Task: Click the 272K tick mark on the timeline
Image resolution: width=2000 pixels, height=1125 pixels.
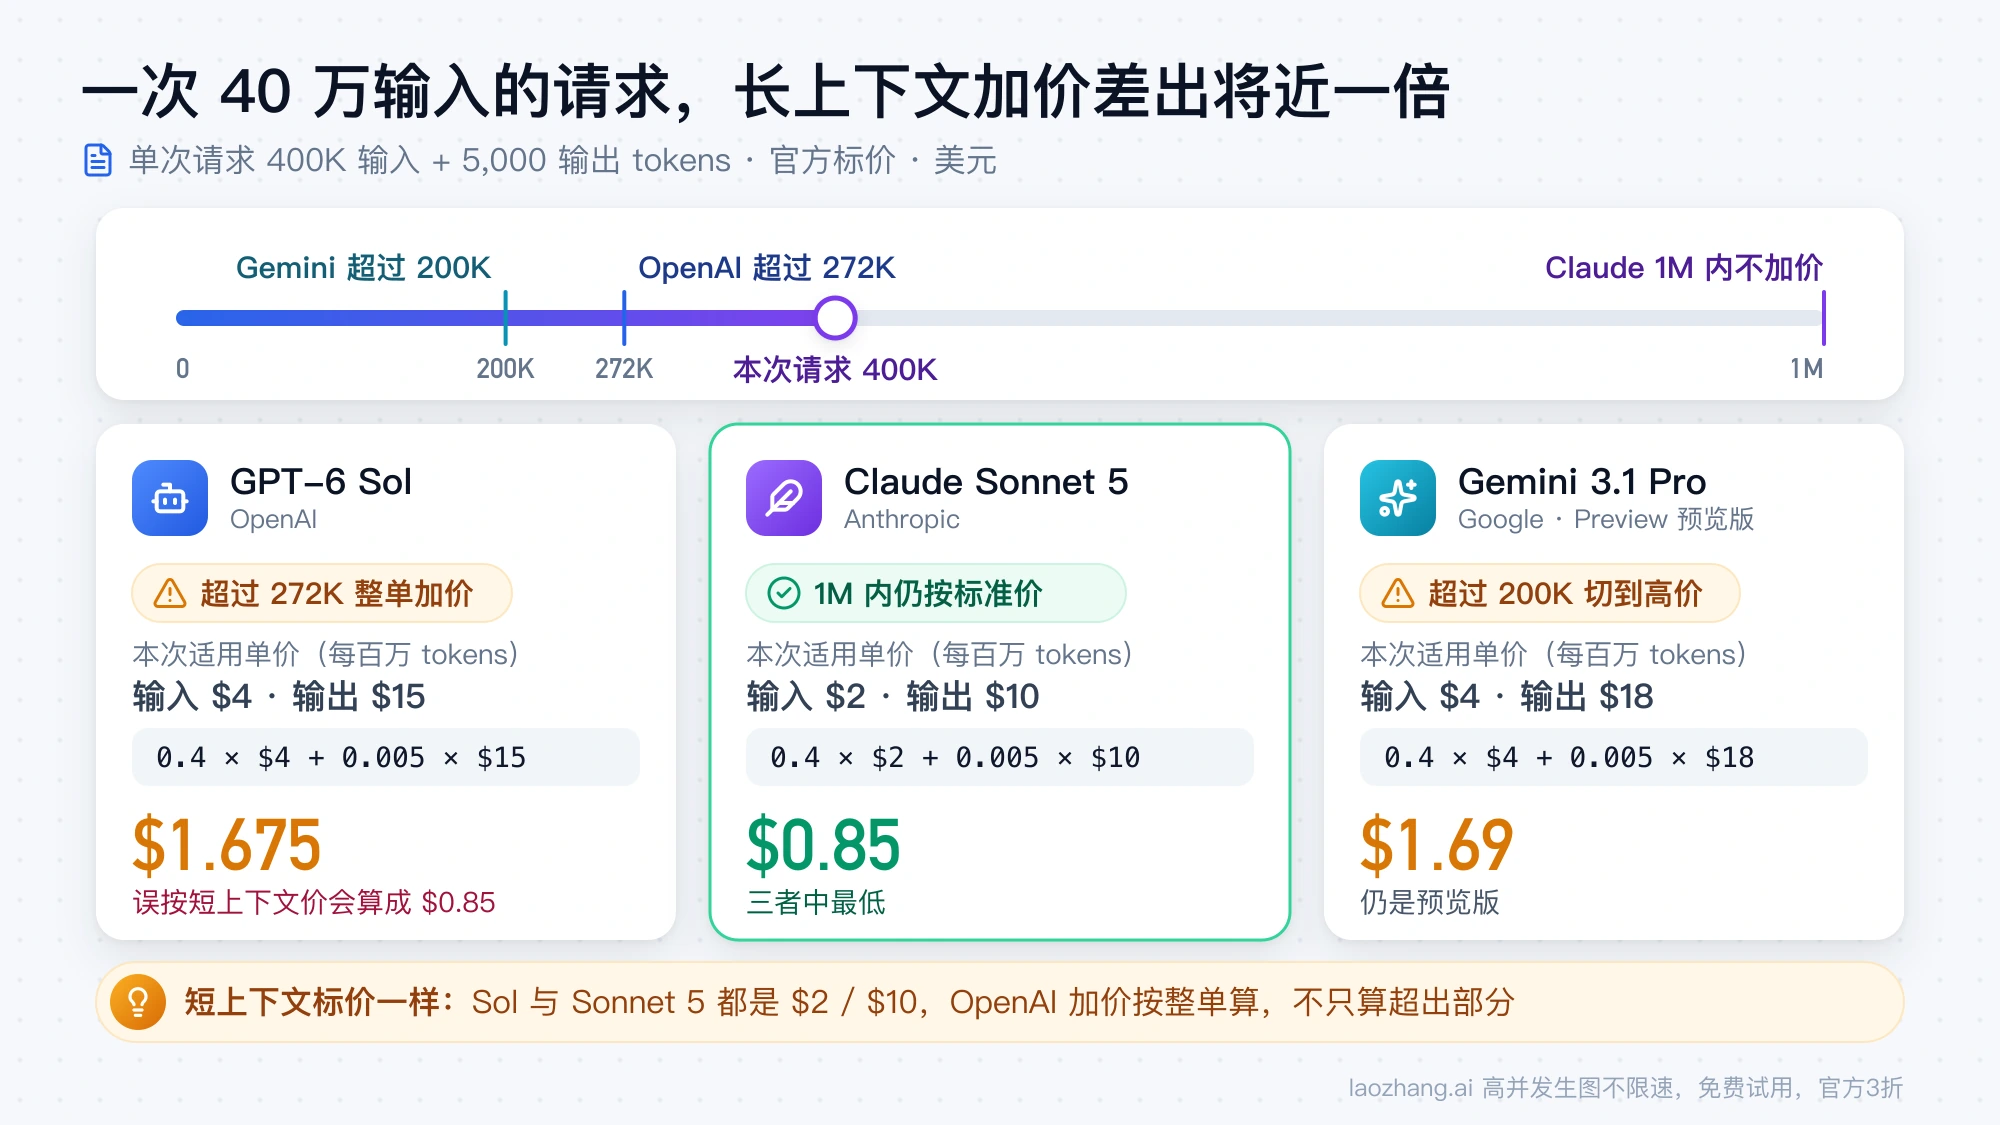Action: point(624,318)
